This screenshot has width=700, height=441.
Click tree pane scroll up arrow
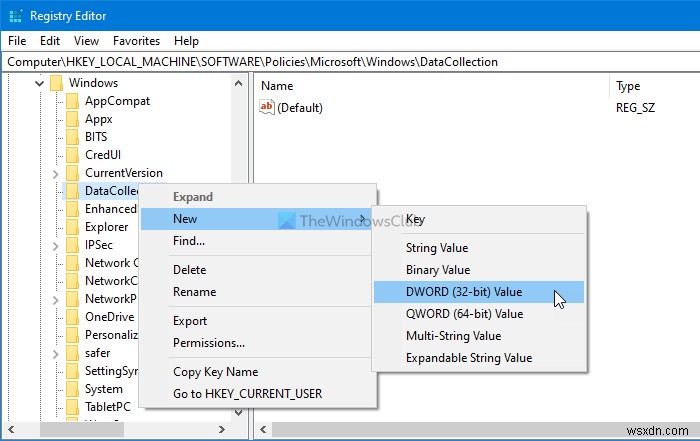point(238,83)
